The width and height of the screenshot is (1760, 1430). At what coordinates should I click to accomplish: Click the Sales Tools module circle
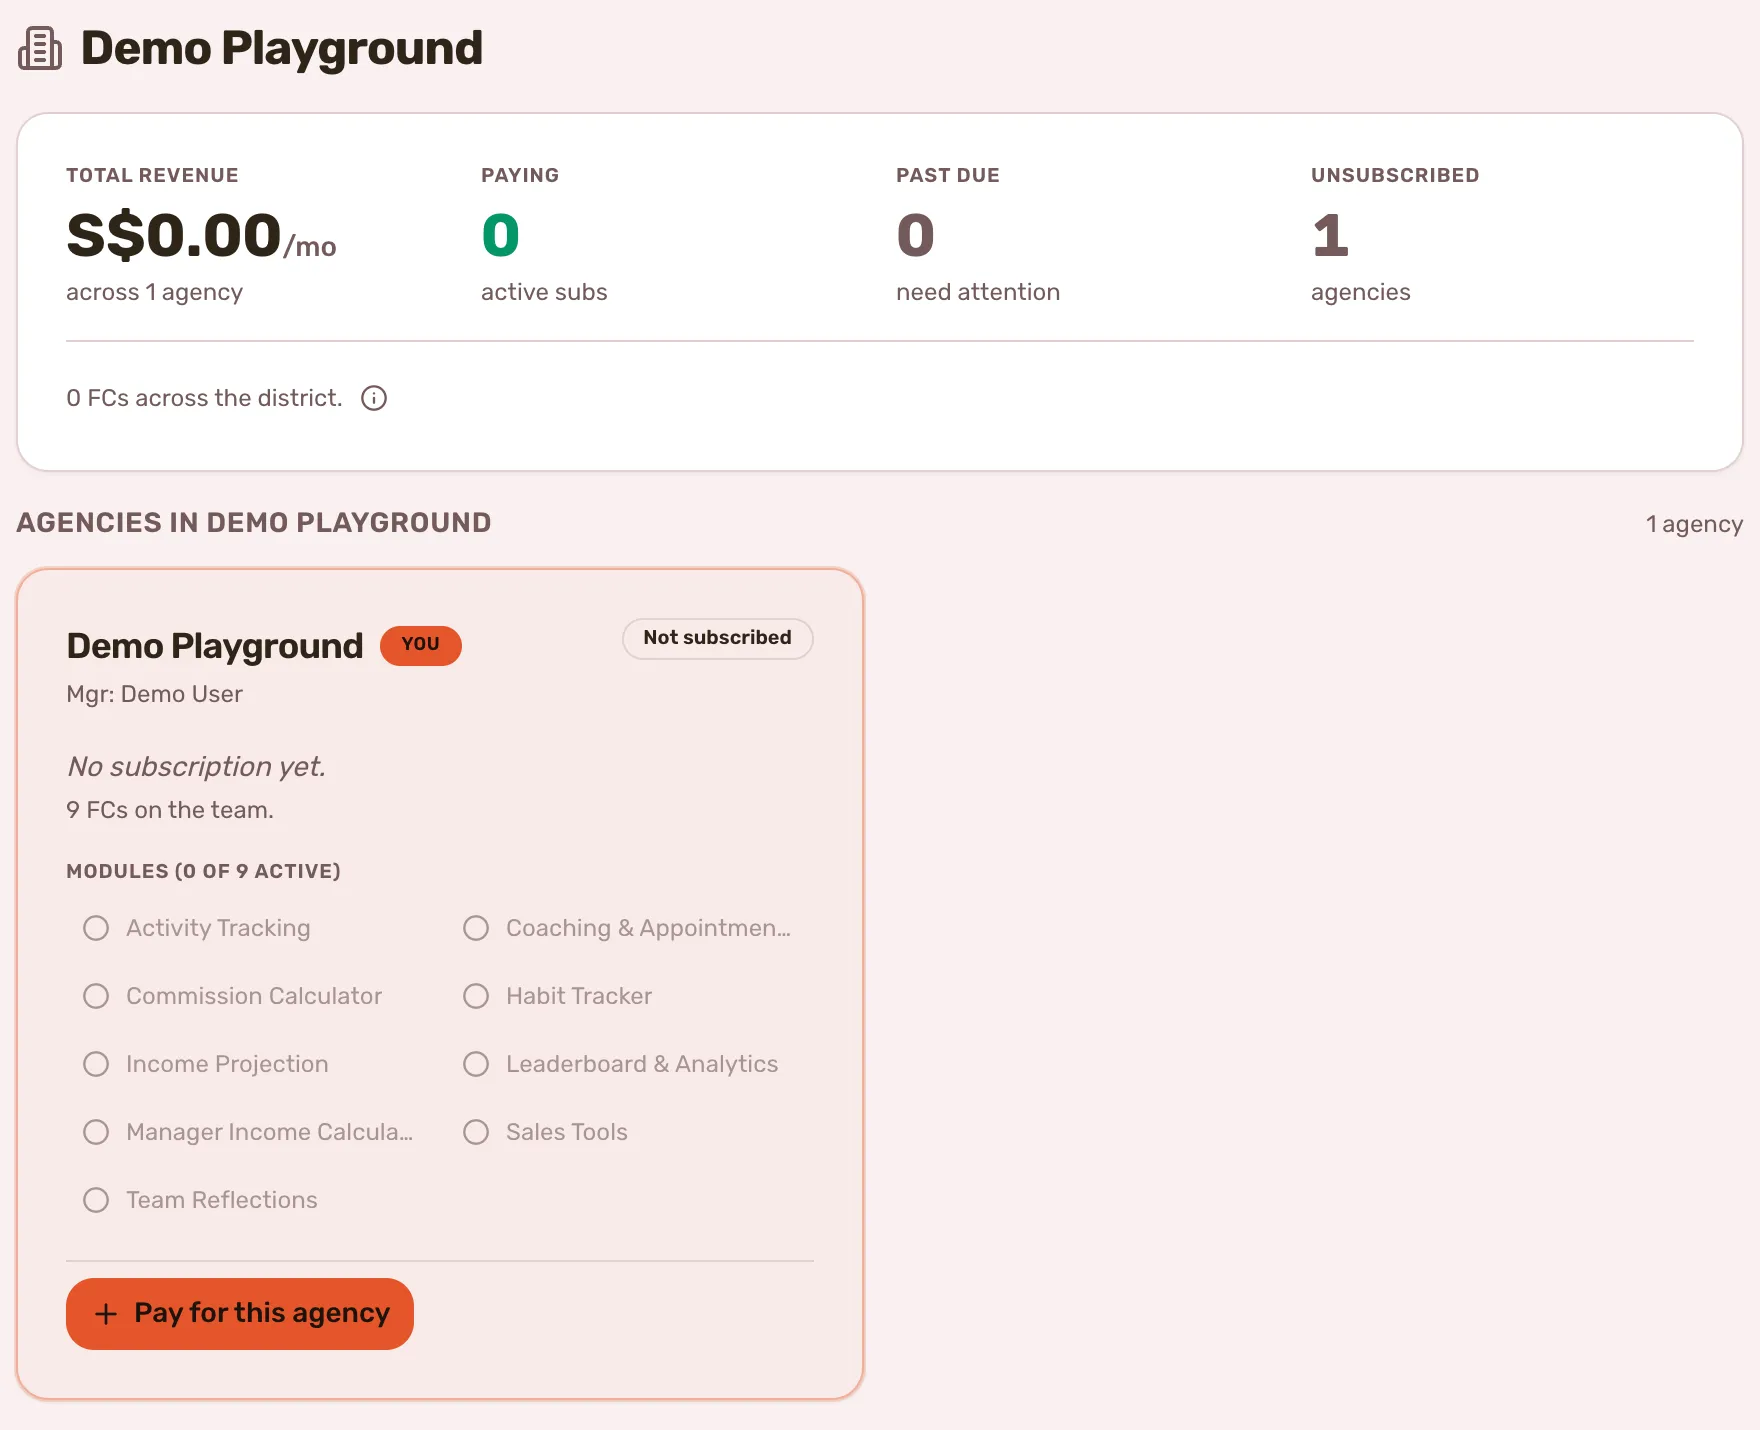(x=476, y=1132)
